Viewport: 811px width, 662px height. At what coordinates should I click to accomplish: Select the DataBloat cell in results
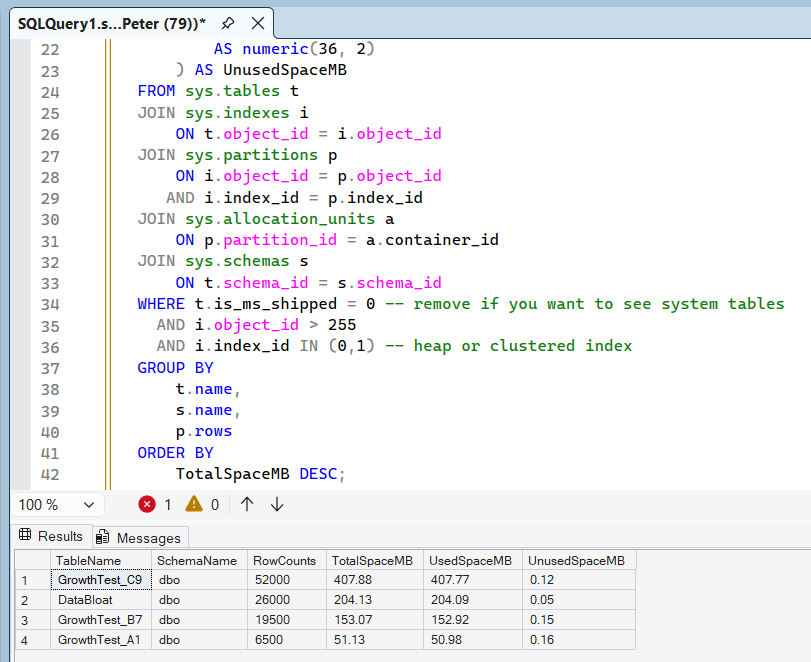pos(85,600)
